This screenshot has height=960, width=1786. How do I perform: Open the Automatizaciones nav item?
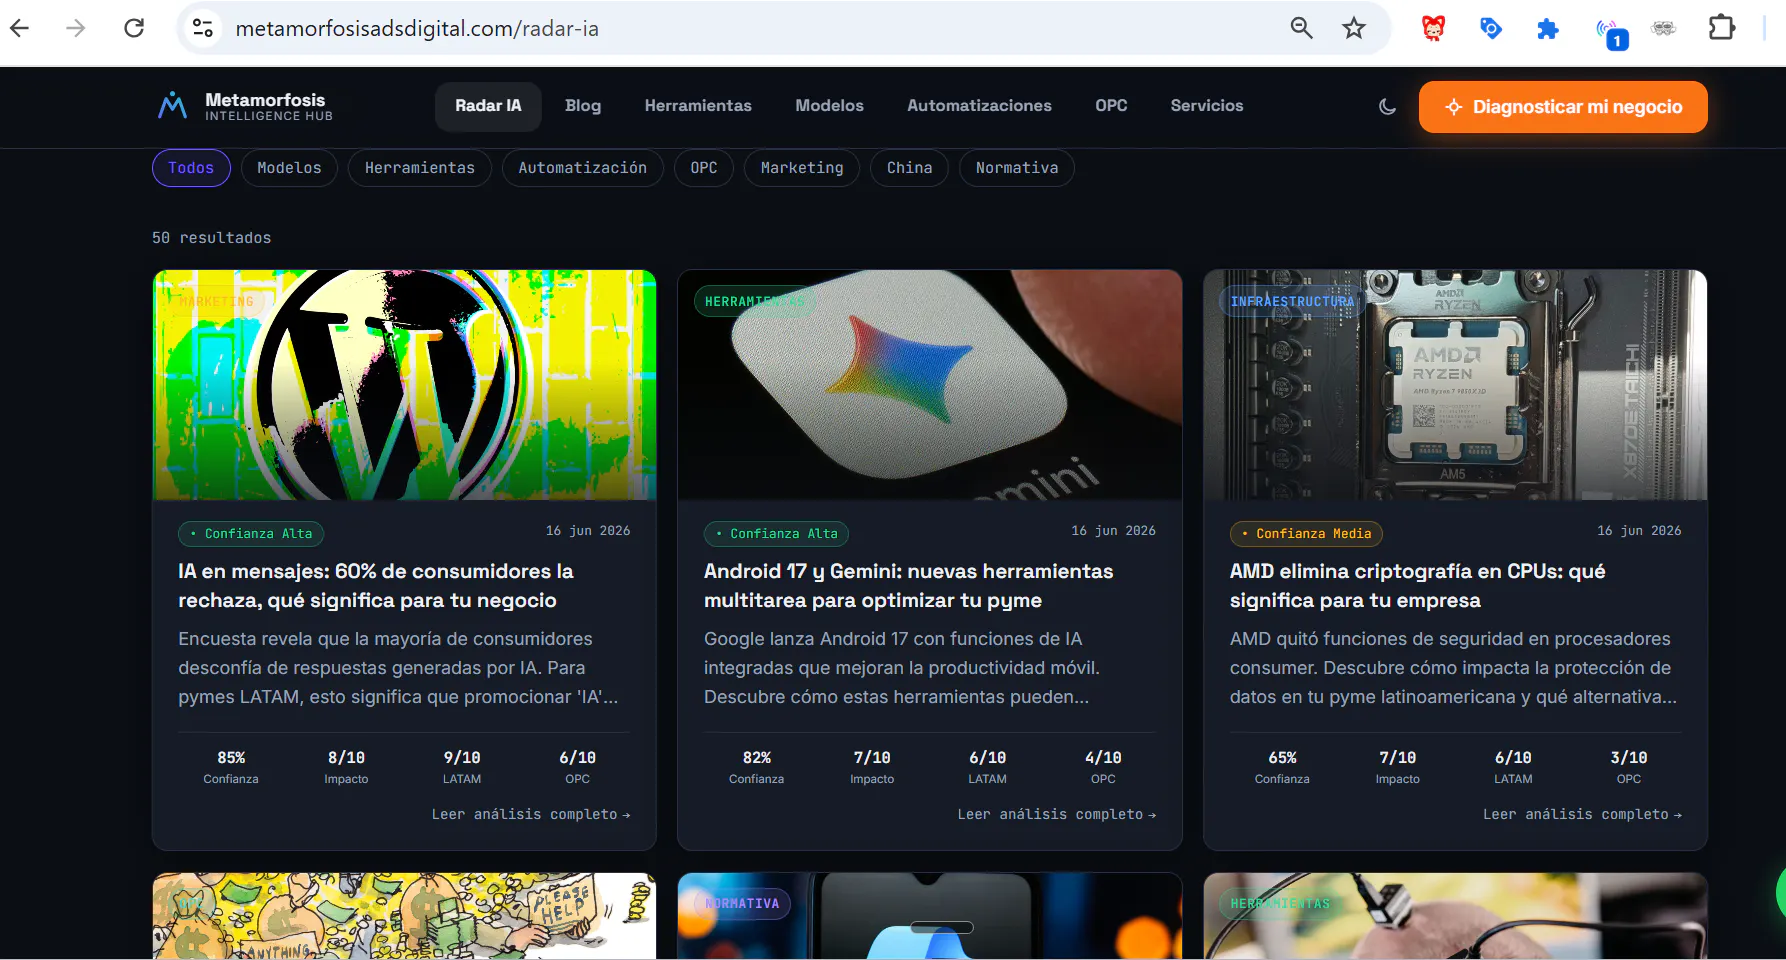pyautogui.click(x=979, y=106)
